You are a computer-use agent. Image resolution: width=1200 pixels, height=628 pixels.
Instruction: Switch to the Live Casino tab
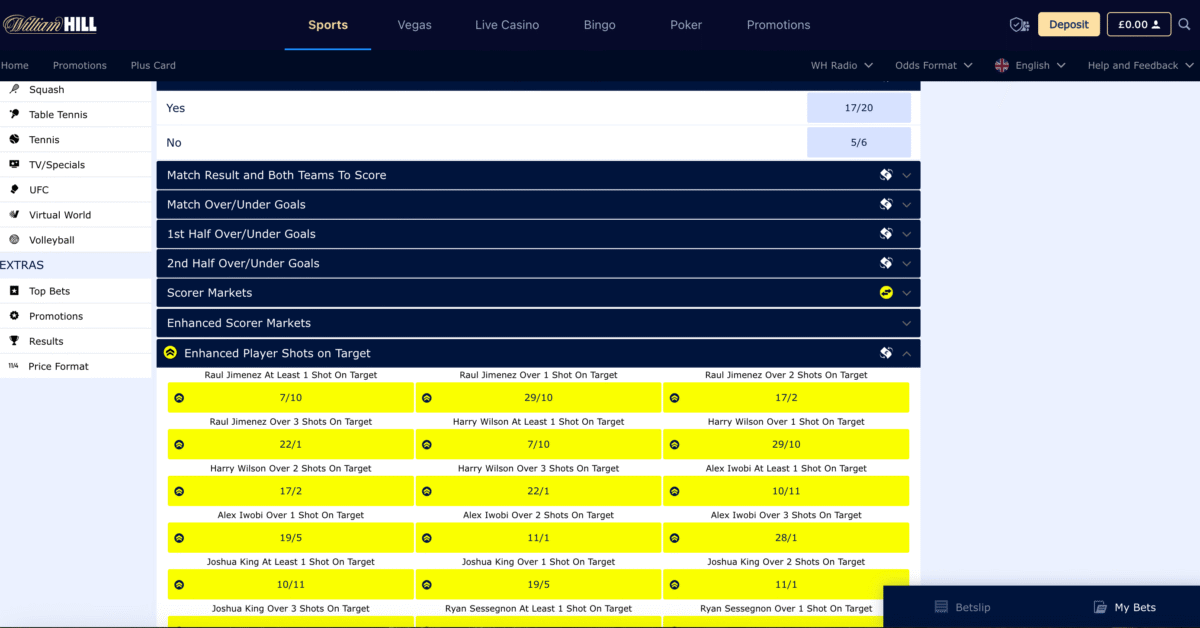(507, 25)
